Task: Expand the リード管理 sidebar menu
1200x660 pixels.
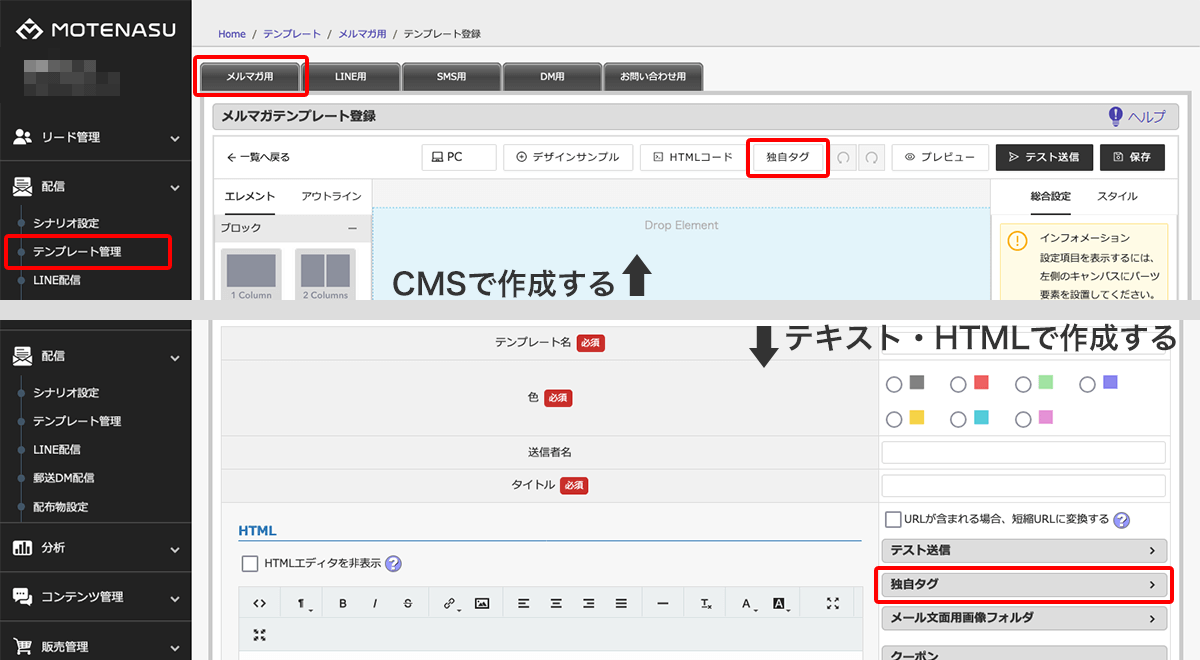Action: [96, 138]
